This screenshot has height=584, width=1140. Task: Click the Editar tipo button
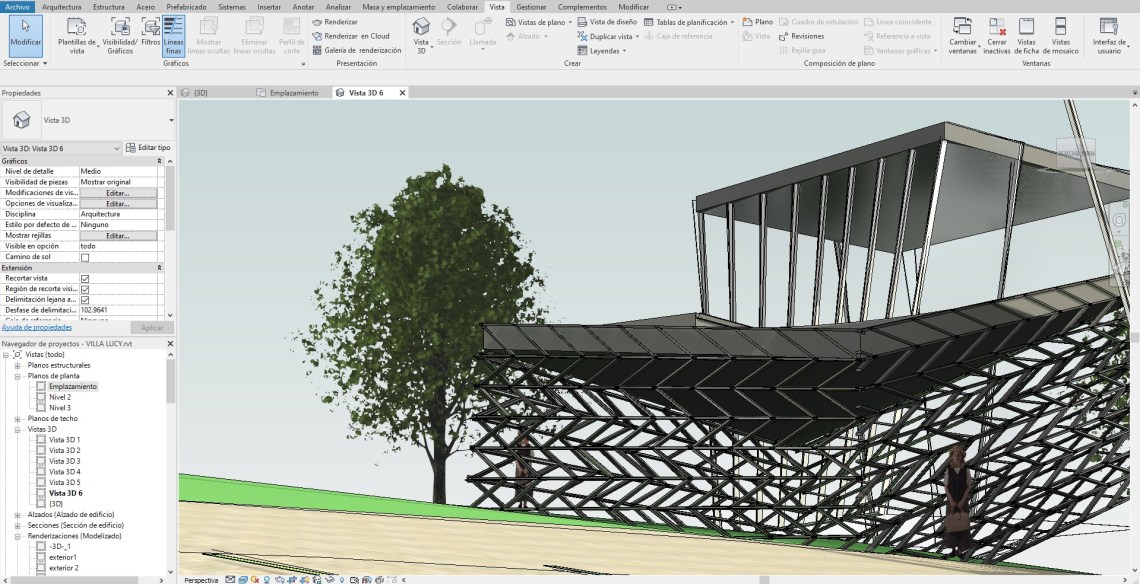click(x=147, y=148)
